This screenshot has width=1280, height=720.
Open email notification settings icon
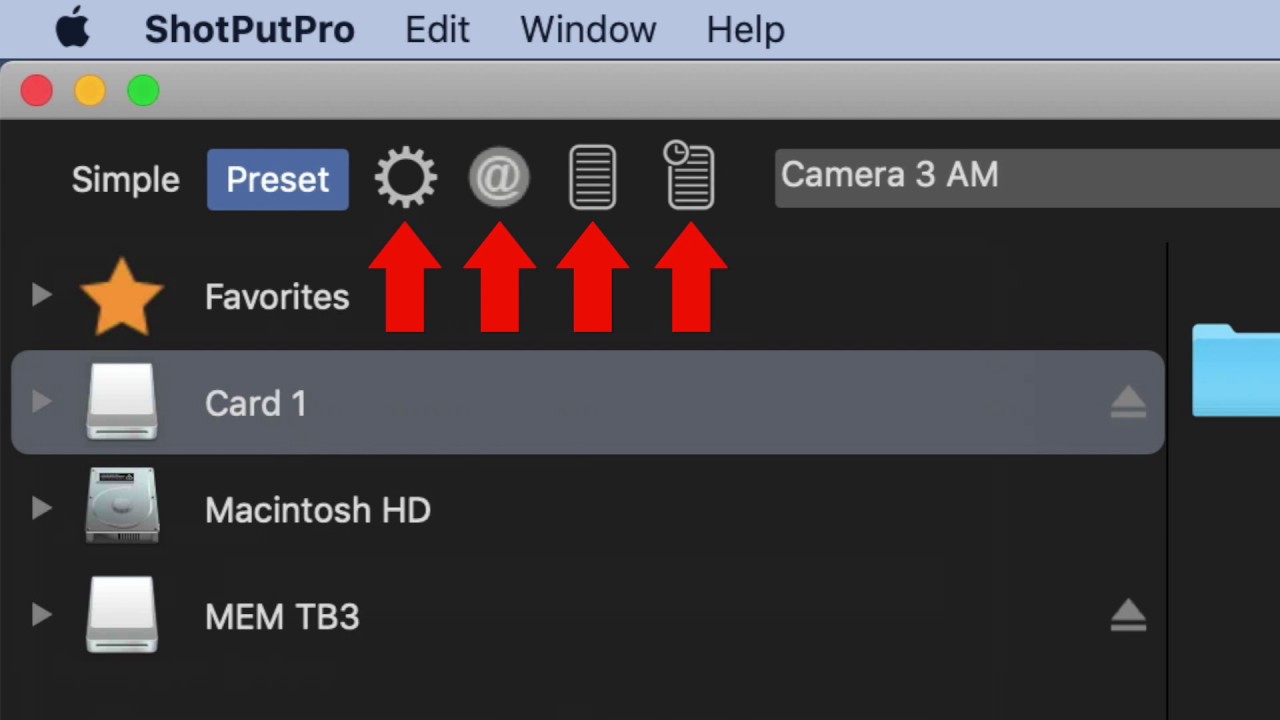pos(499,178)
